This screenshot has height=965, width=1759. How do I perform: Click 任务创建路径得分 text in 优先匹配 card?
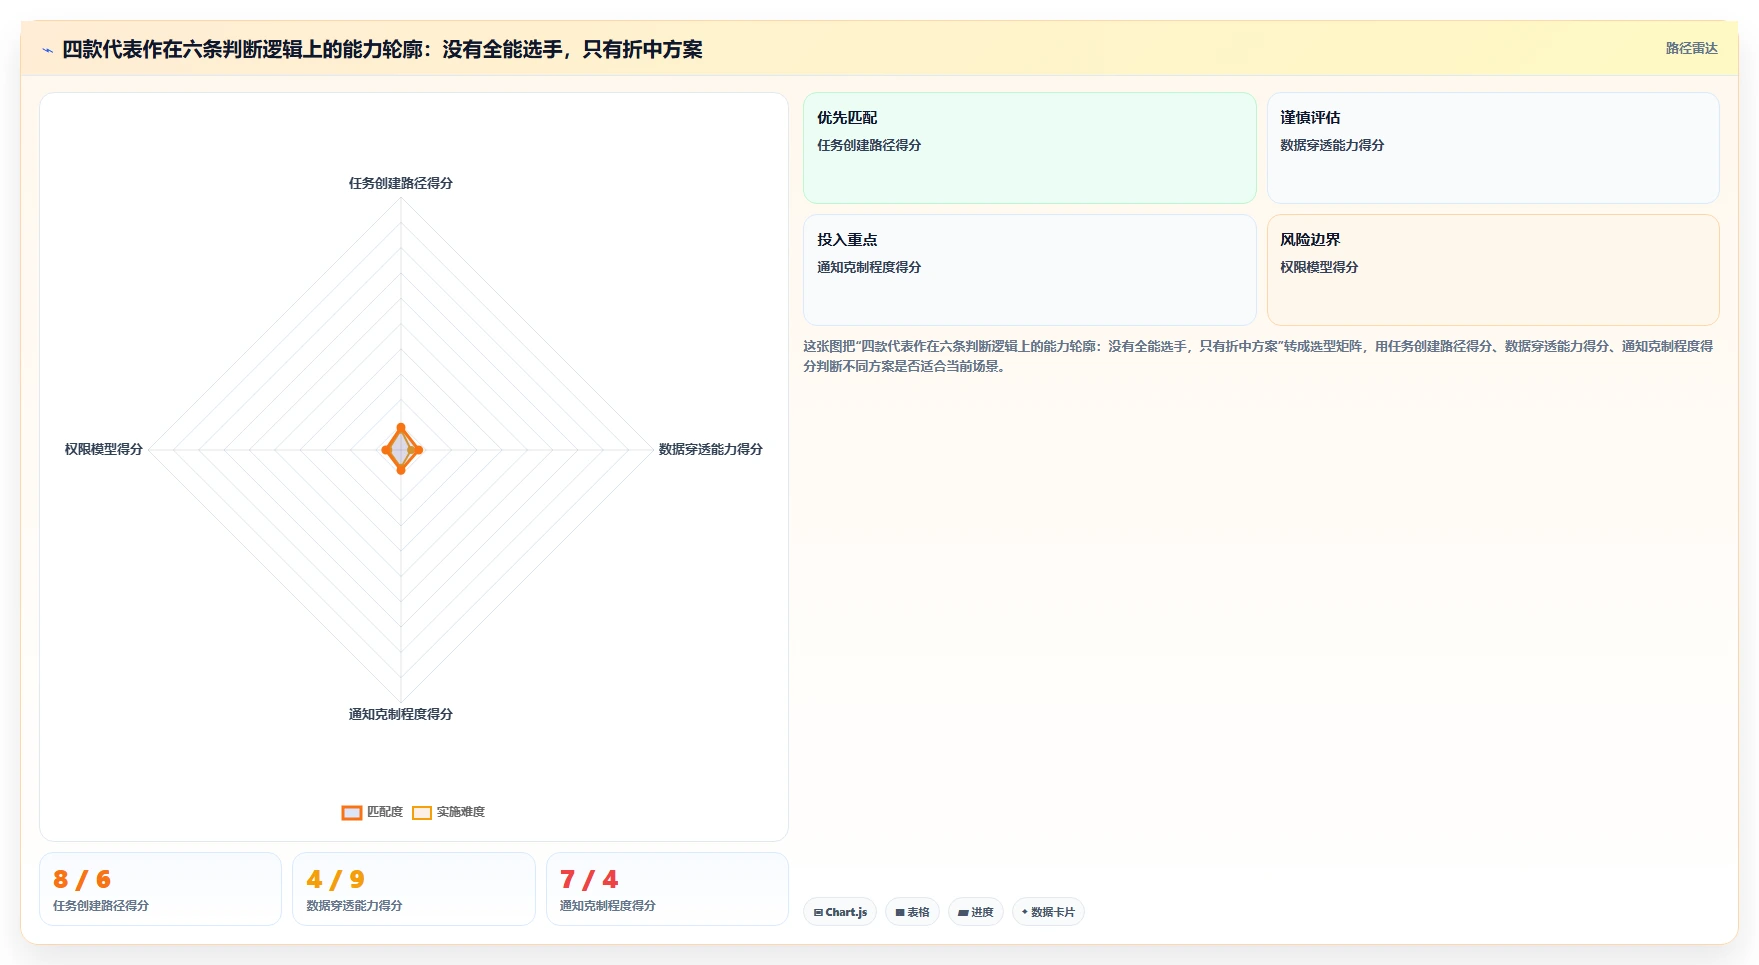[869, 145]
